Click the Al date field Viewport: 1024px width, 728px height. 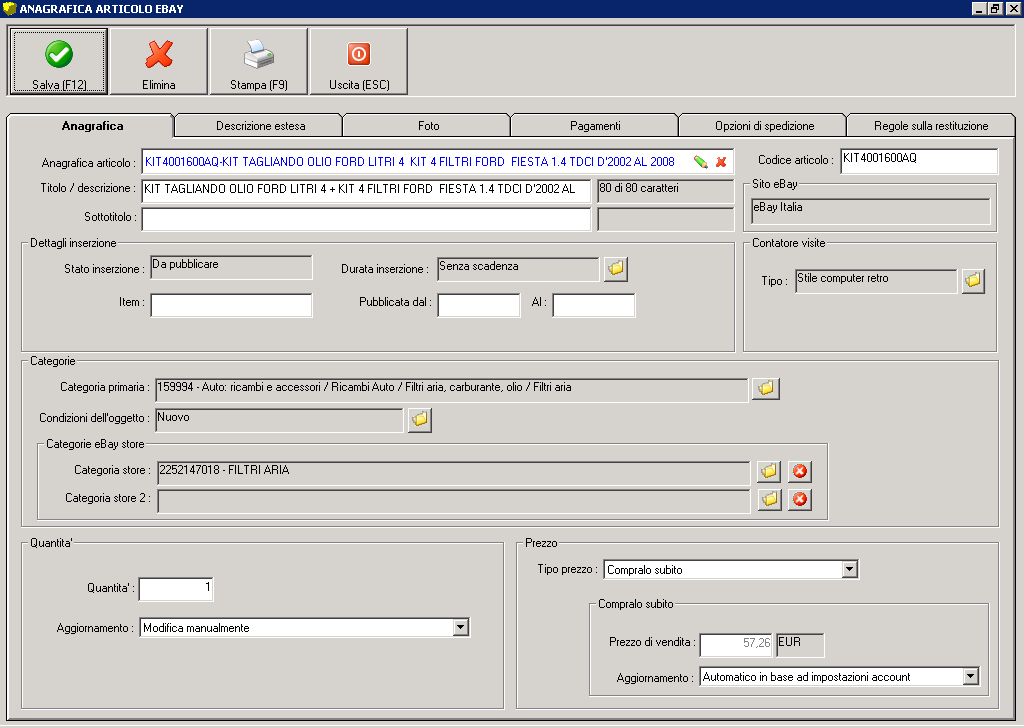pyautogui.click(x=594, y=305)
